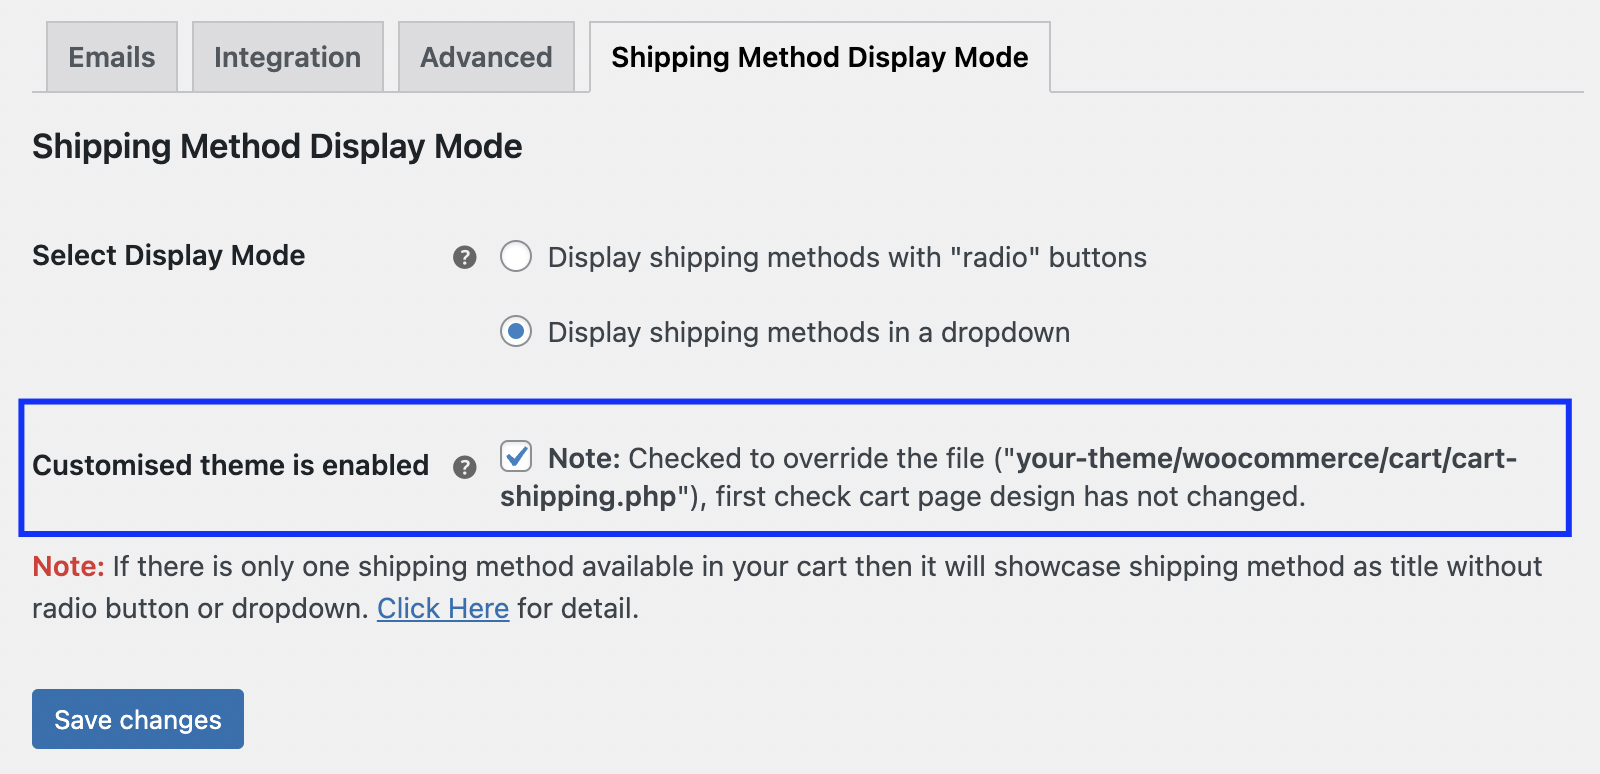Select the "radio" buttons display mode radio button
Screen dimensions: 1600x774
pos(516,257)
